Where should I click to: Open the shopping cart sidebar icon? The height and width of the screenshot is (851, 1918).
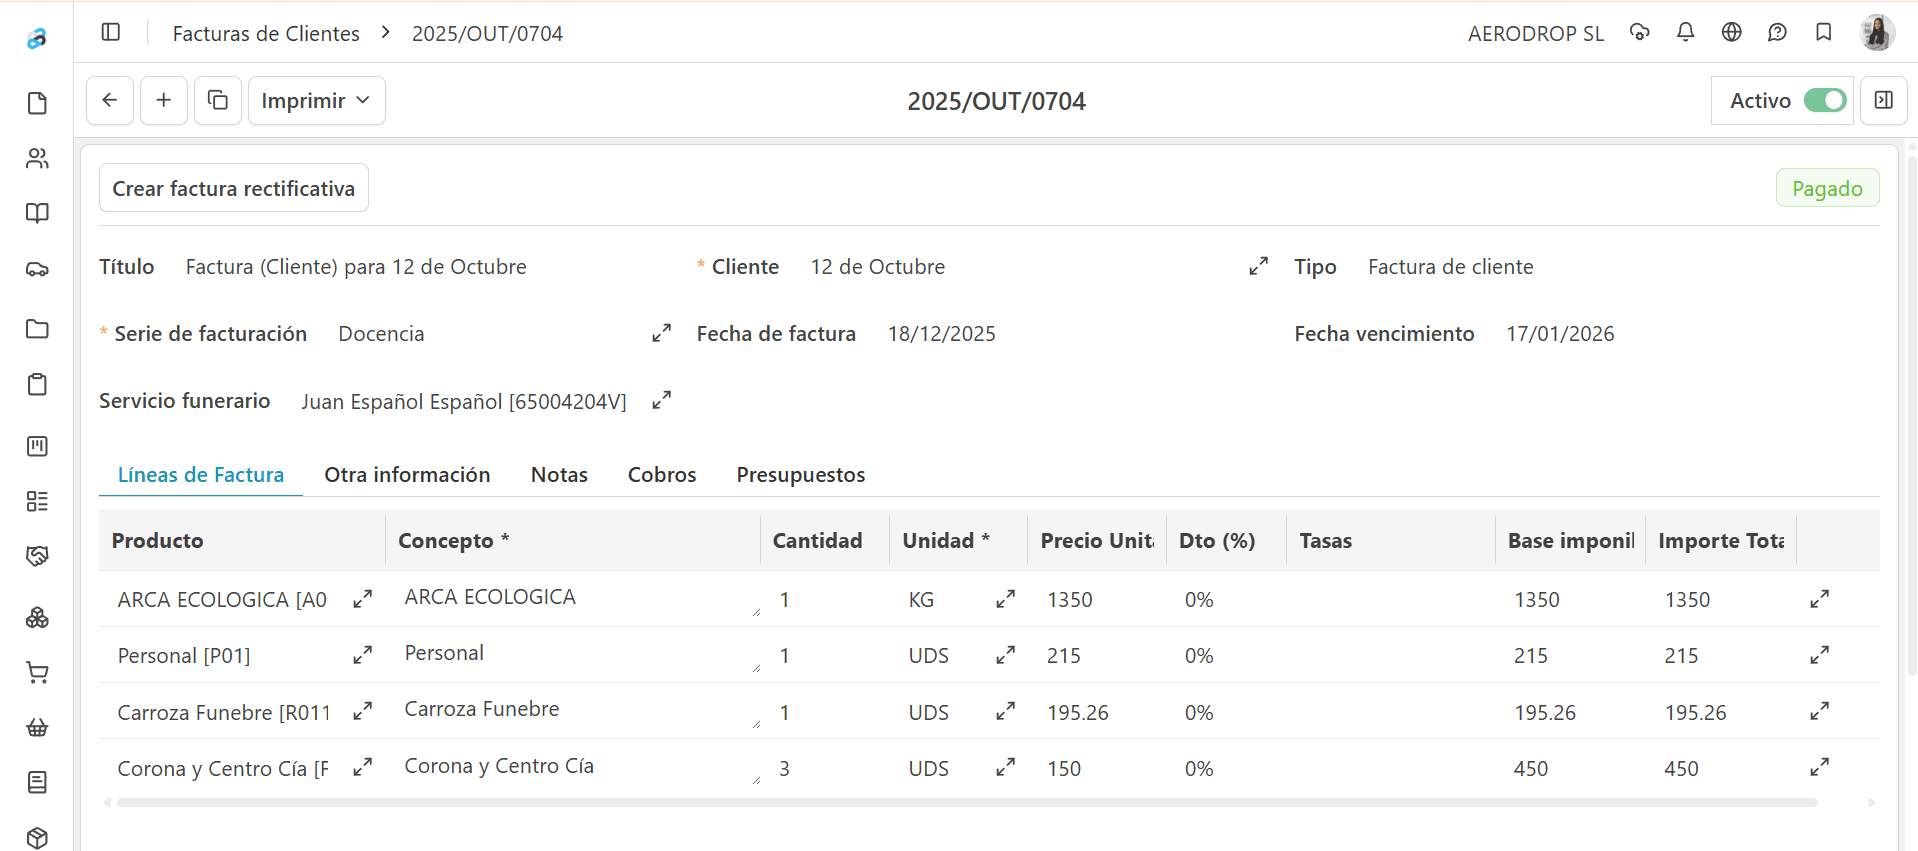(x=37, y=673)
